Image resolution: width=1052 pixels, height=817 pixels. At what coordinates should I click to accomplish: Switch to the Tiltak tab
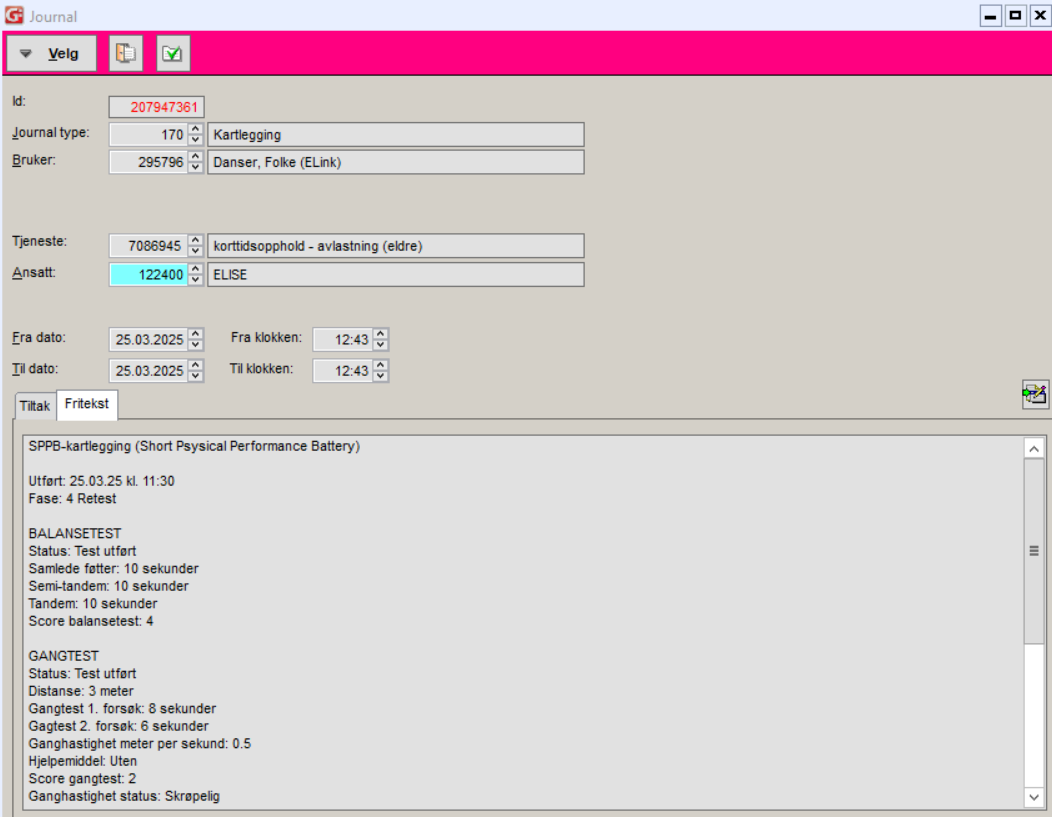click(x=35, y=405)
